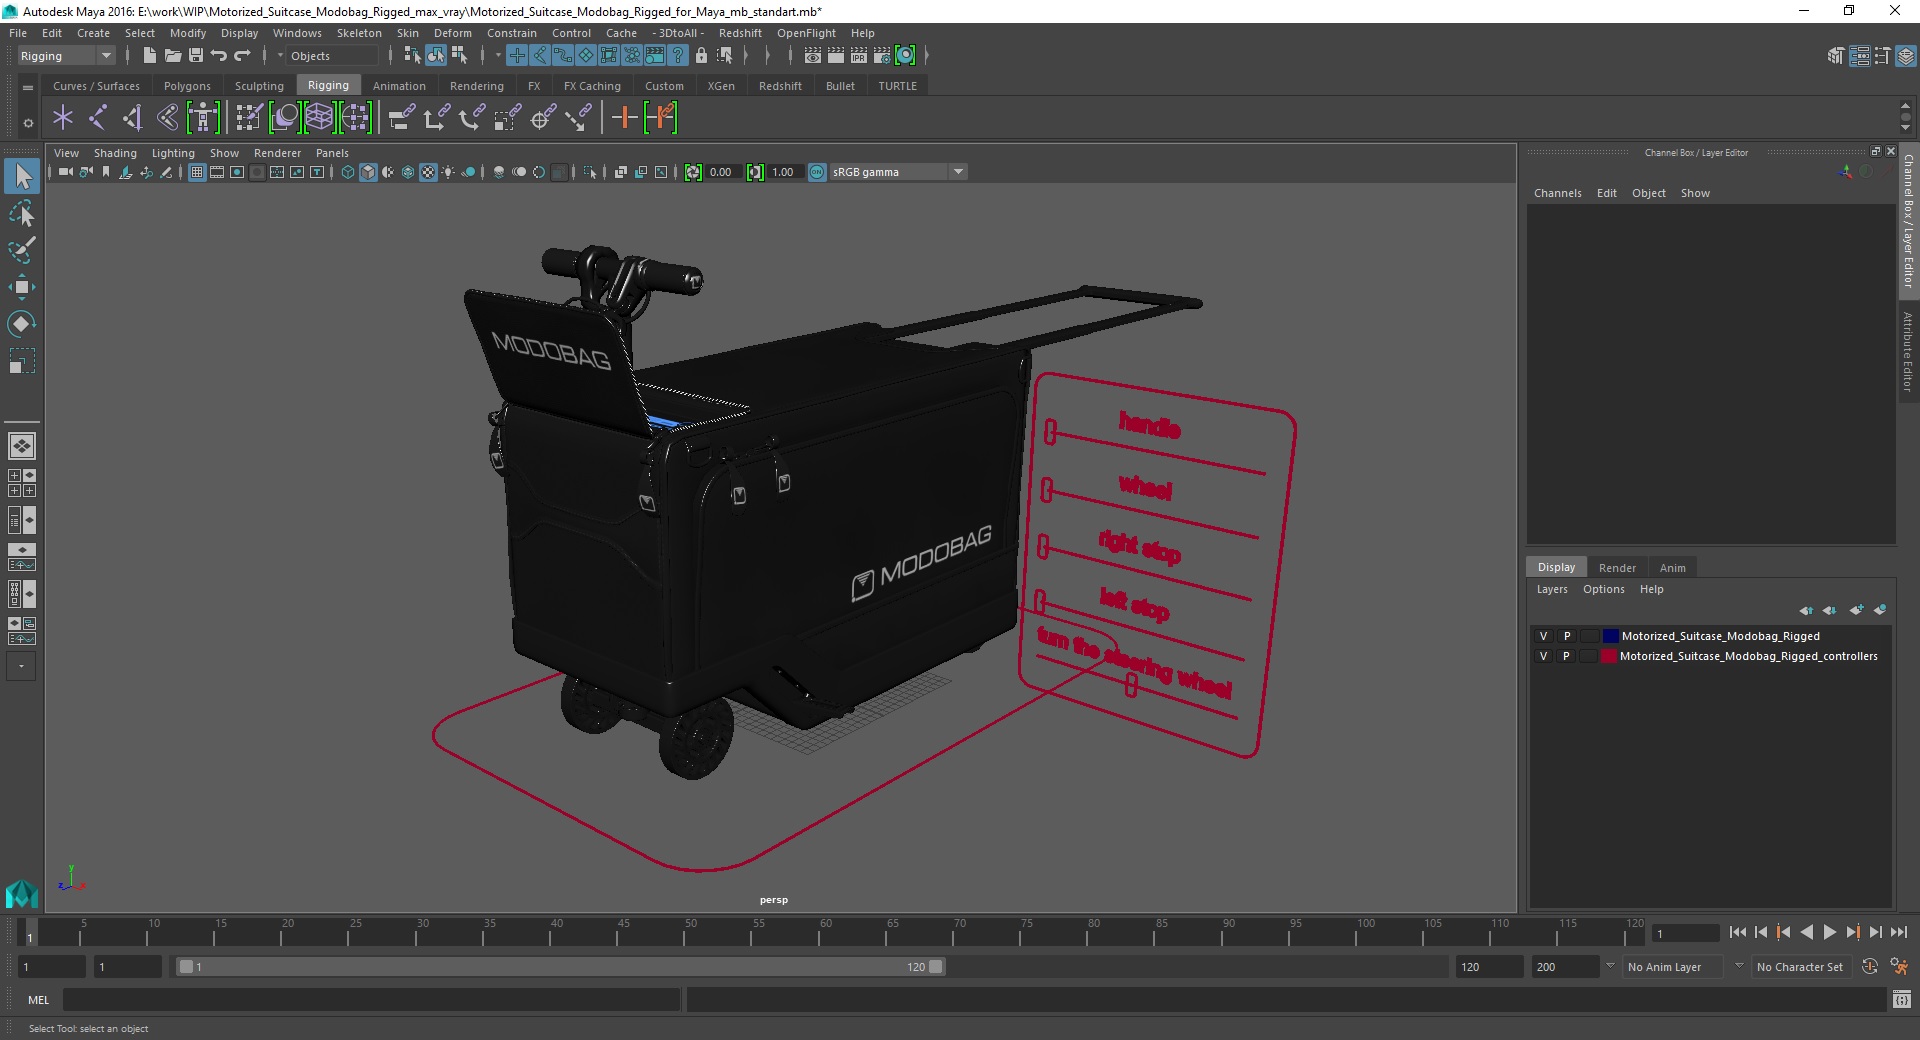Toggle the viewport grid display button

coord(197,172)
